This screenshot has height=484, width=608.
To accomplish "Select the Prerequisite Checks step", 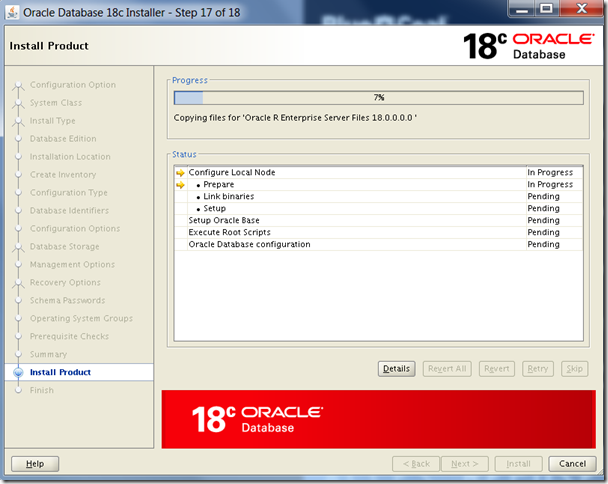I will (x=69, y=336).
